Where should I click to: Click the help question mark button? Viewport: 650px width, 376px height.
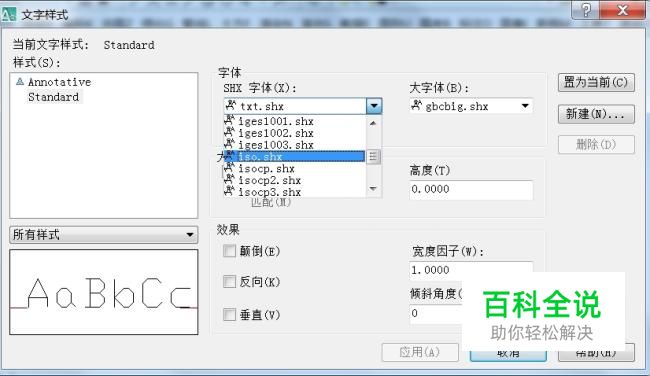[585, 10]
